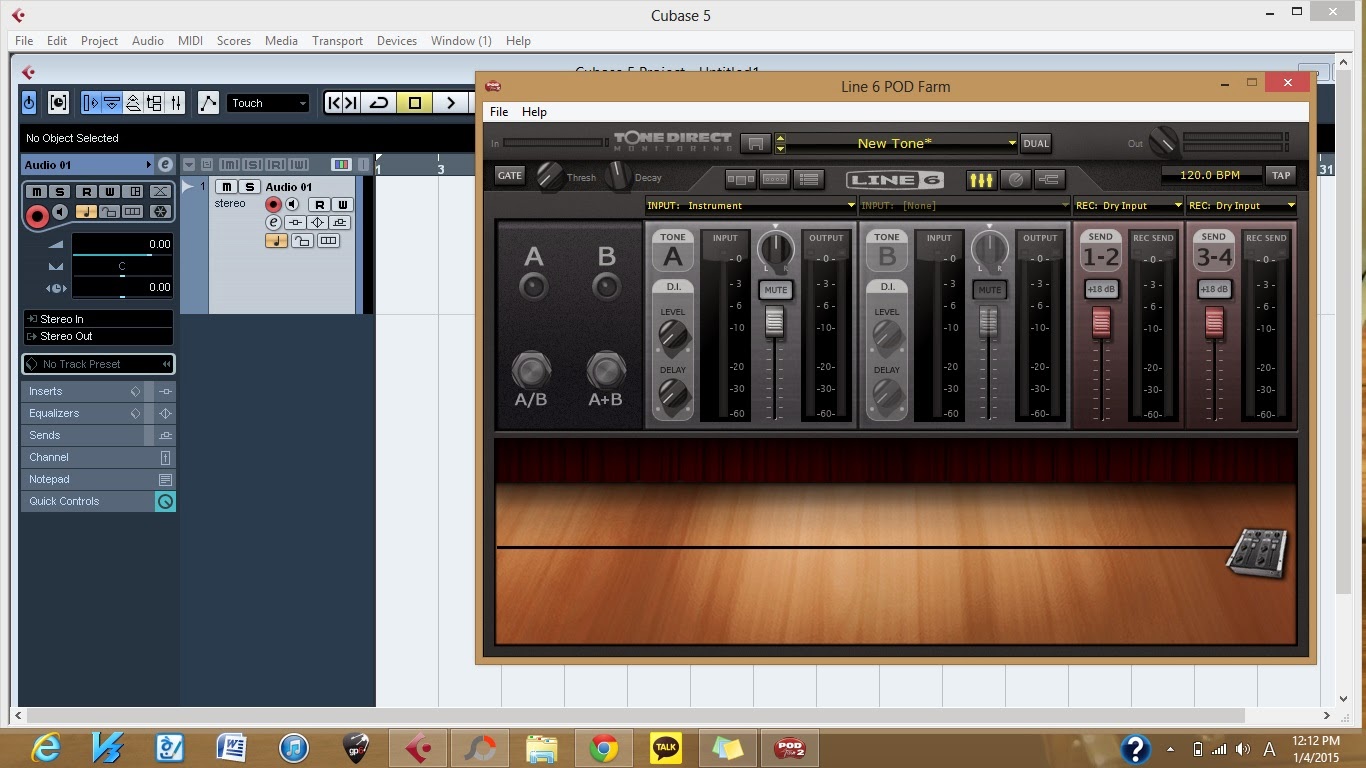This screenshot has width=1366, height=768.
Task: Click POD Farm Out volume knob
Action: (1163, 142)
